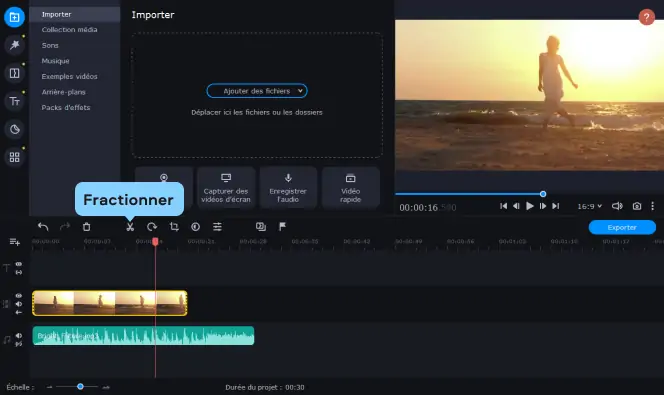
Task: Open the Filters magic wand panel
Action: 14,45
